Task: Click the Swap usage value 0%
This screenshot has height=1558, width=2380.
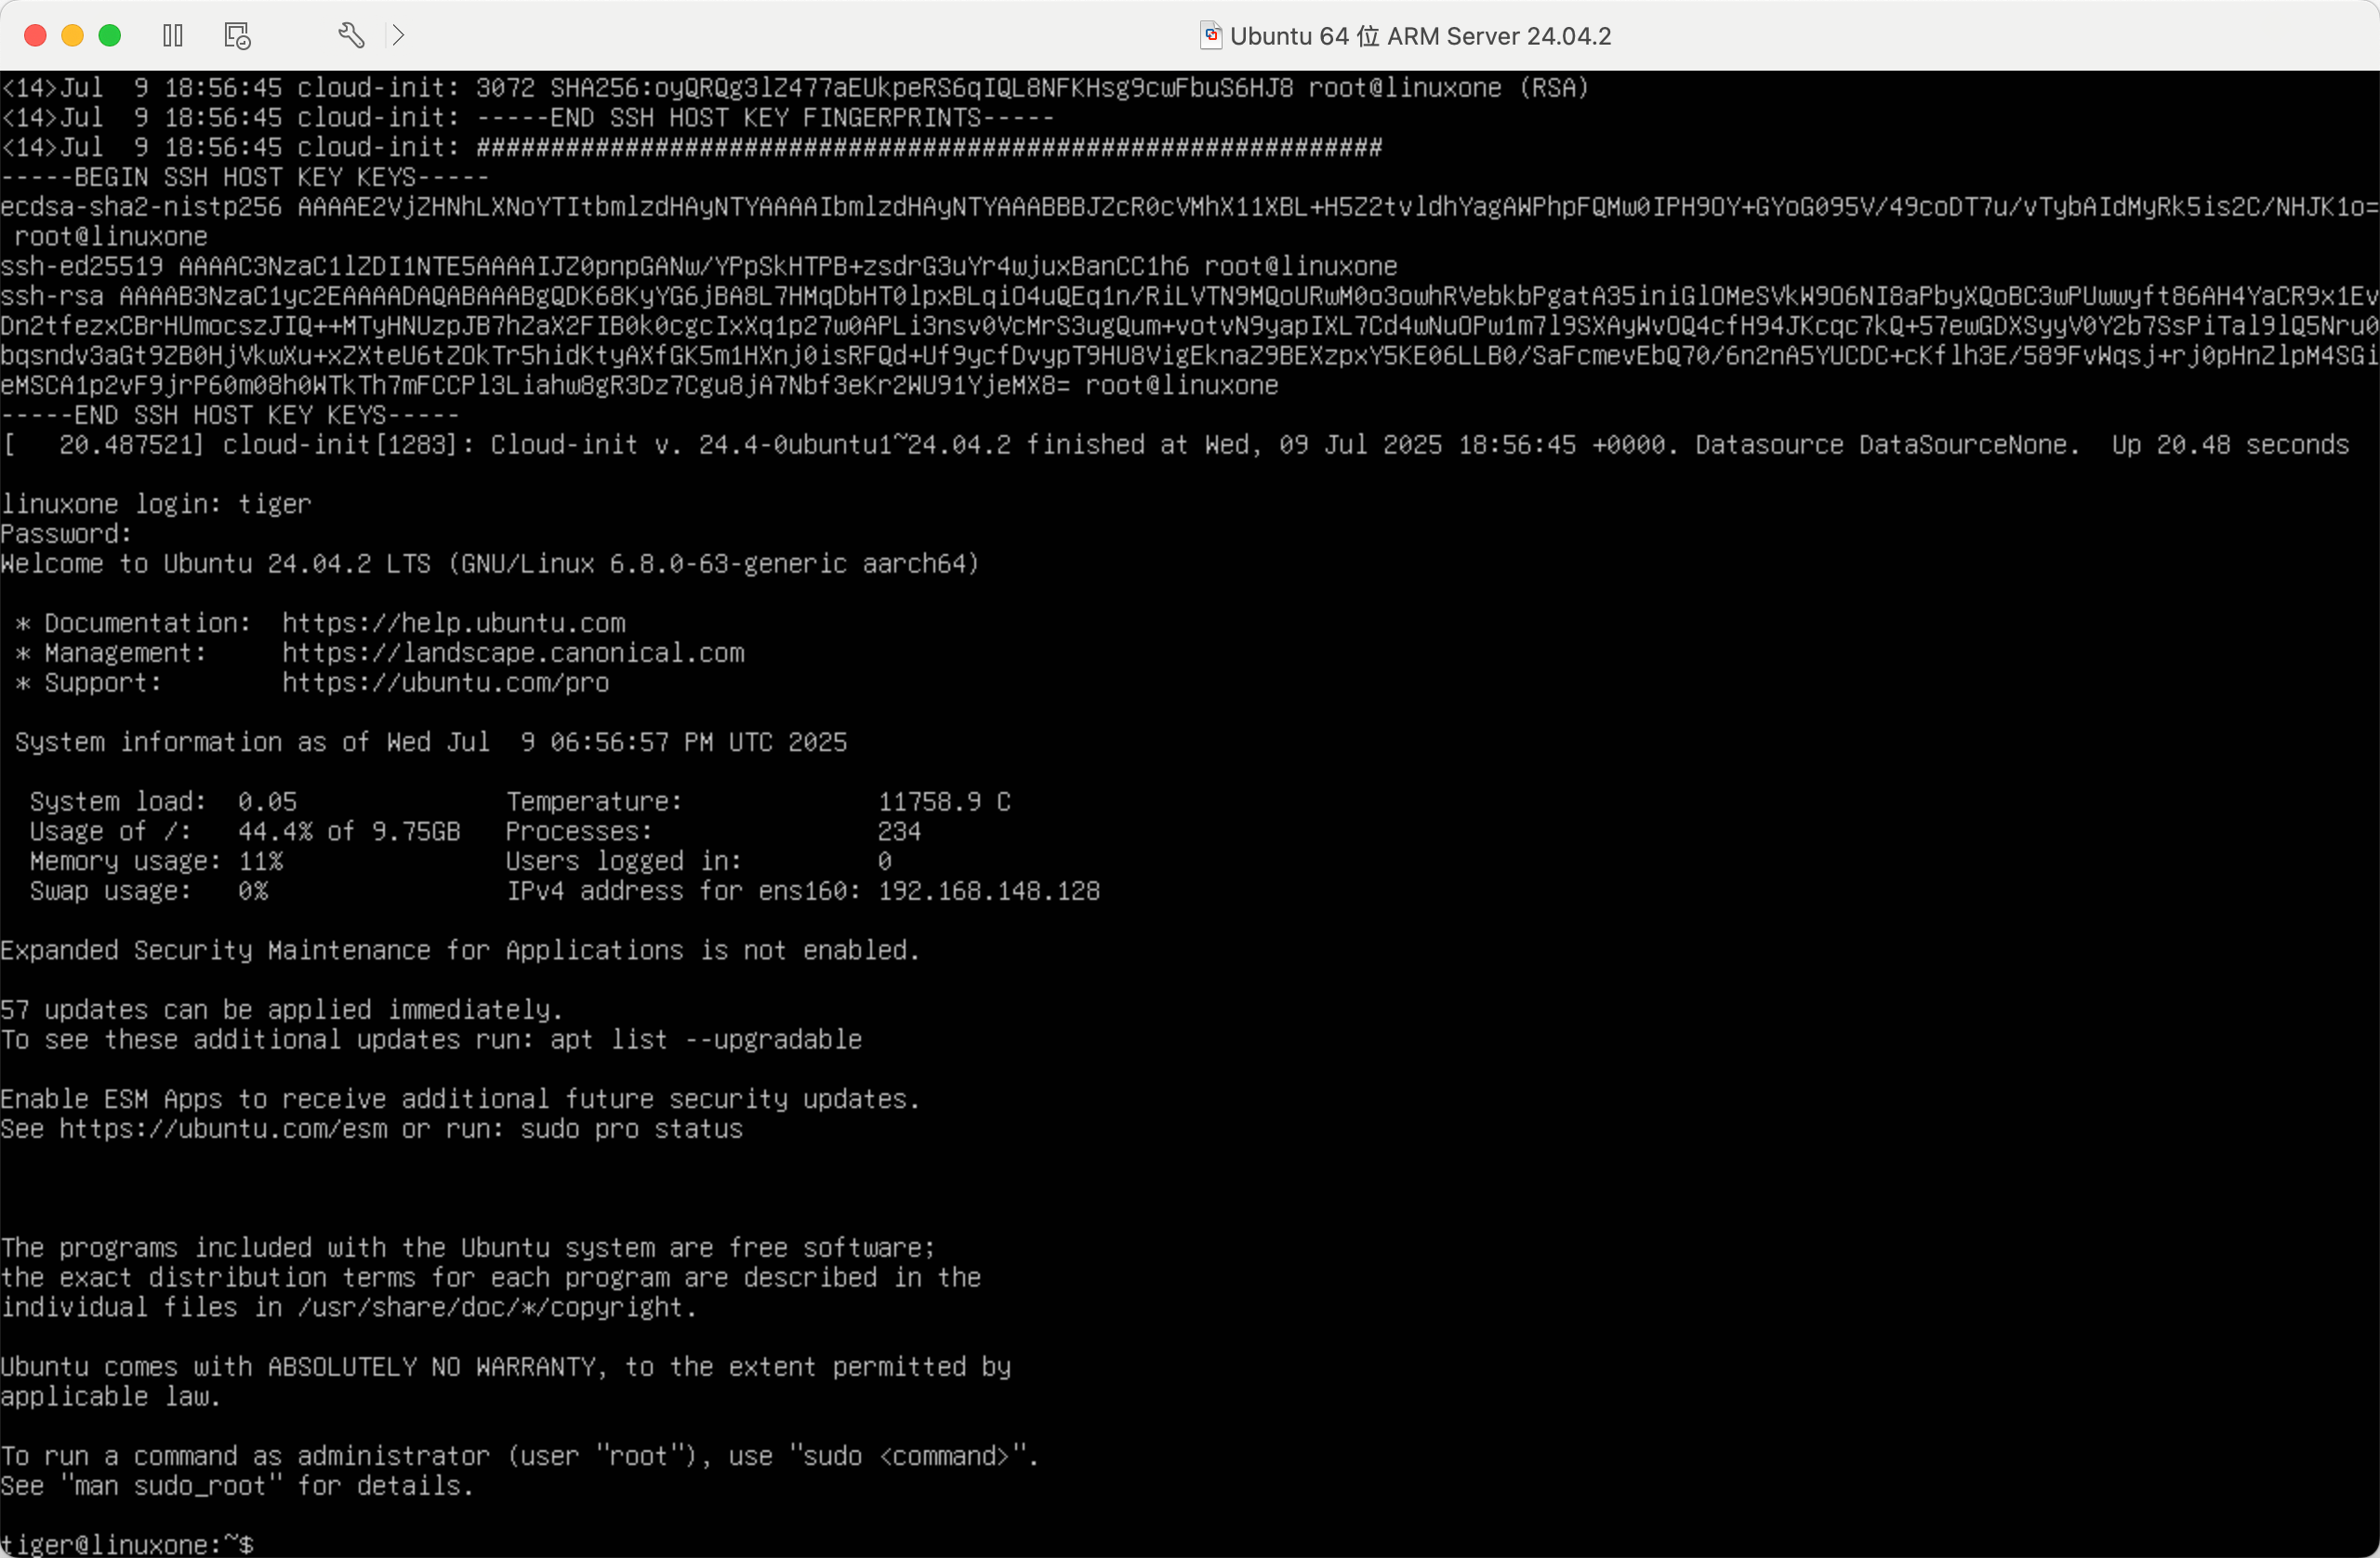Action: coord(253,891)
